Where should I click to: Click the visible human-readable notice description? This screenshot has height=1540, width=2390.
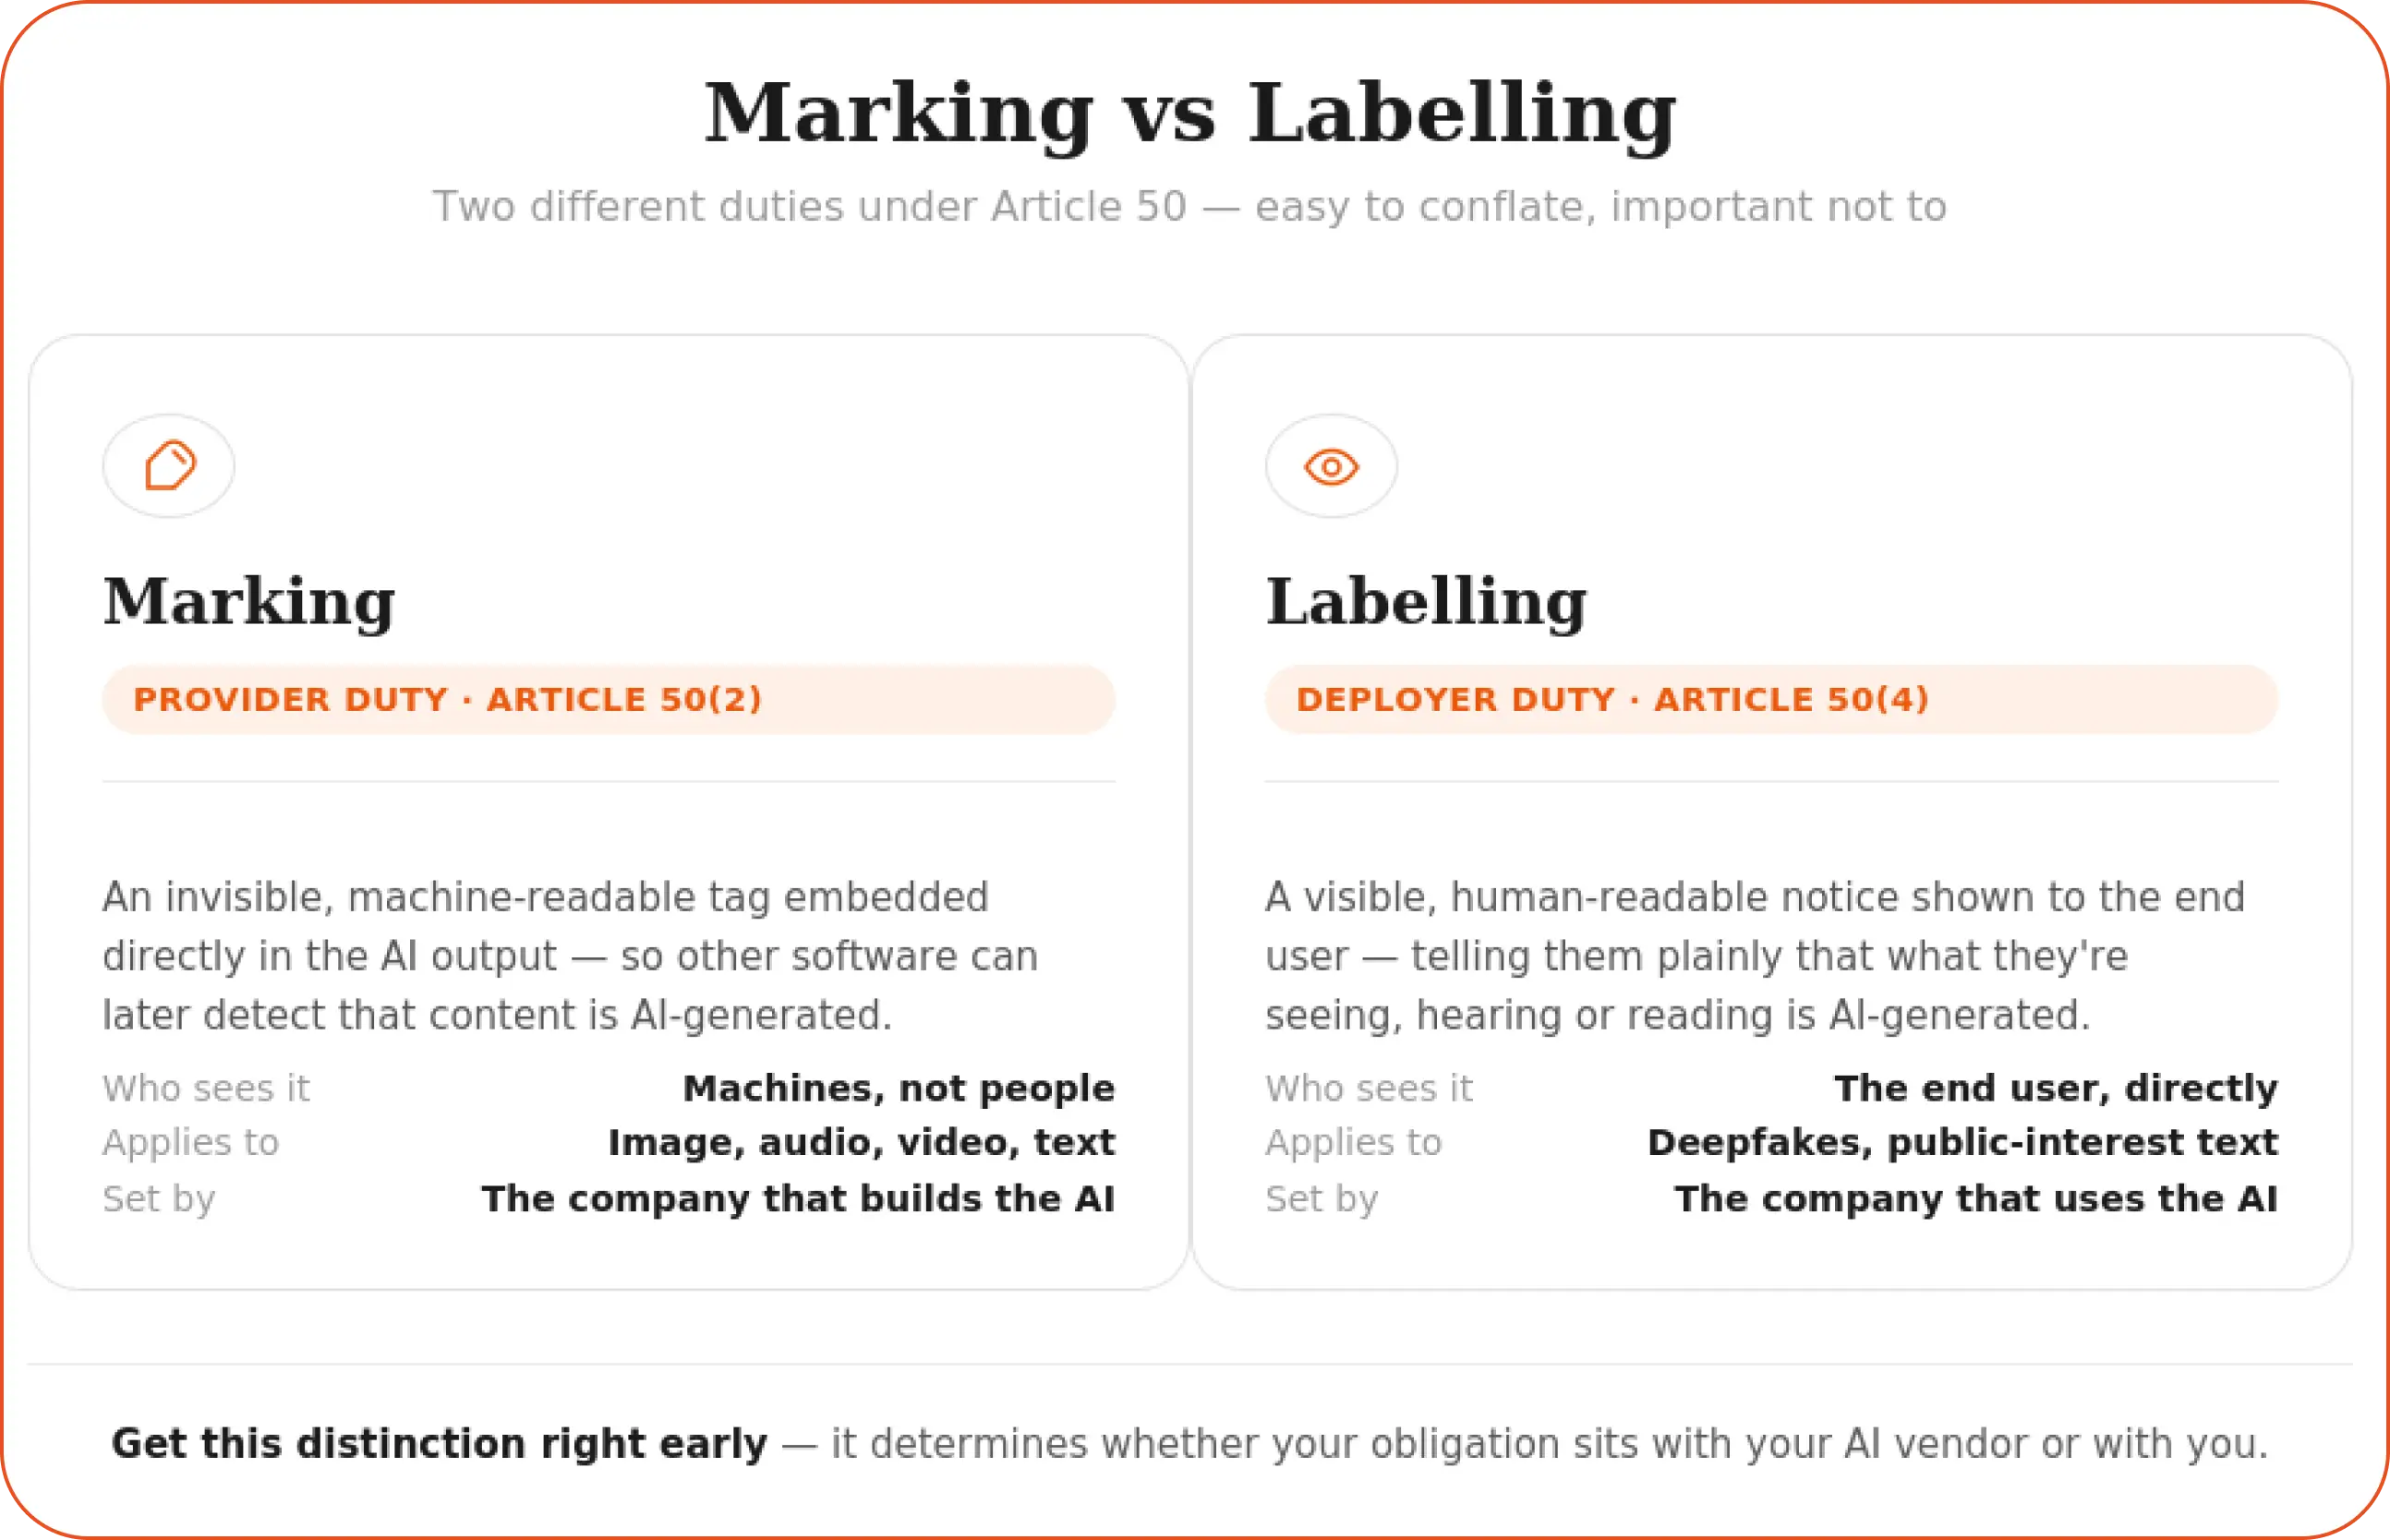click(1755, 955)
